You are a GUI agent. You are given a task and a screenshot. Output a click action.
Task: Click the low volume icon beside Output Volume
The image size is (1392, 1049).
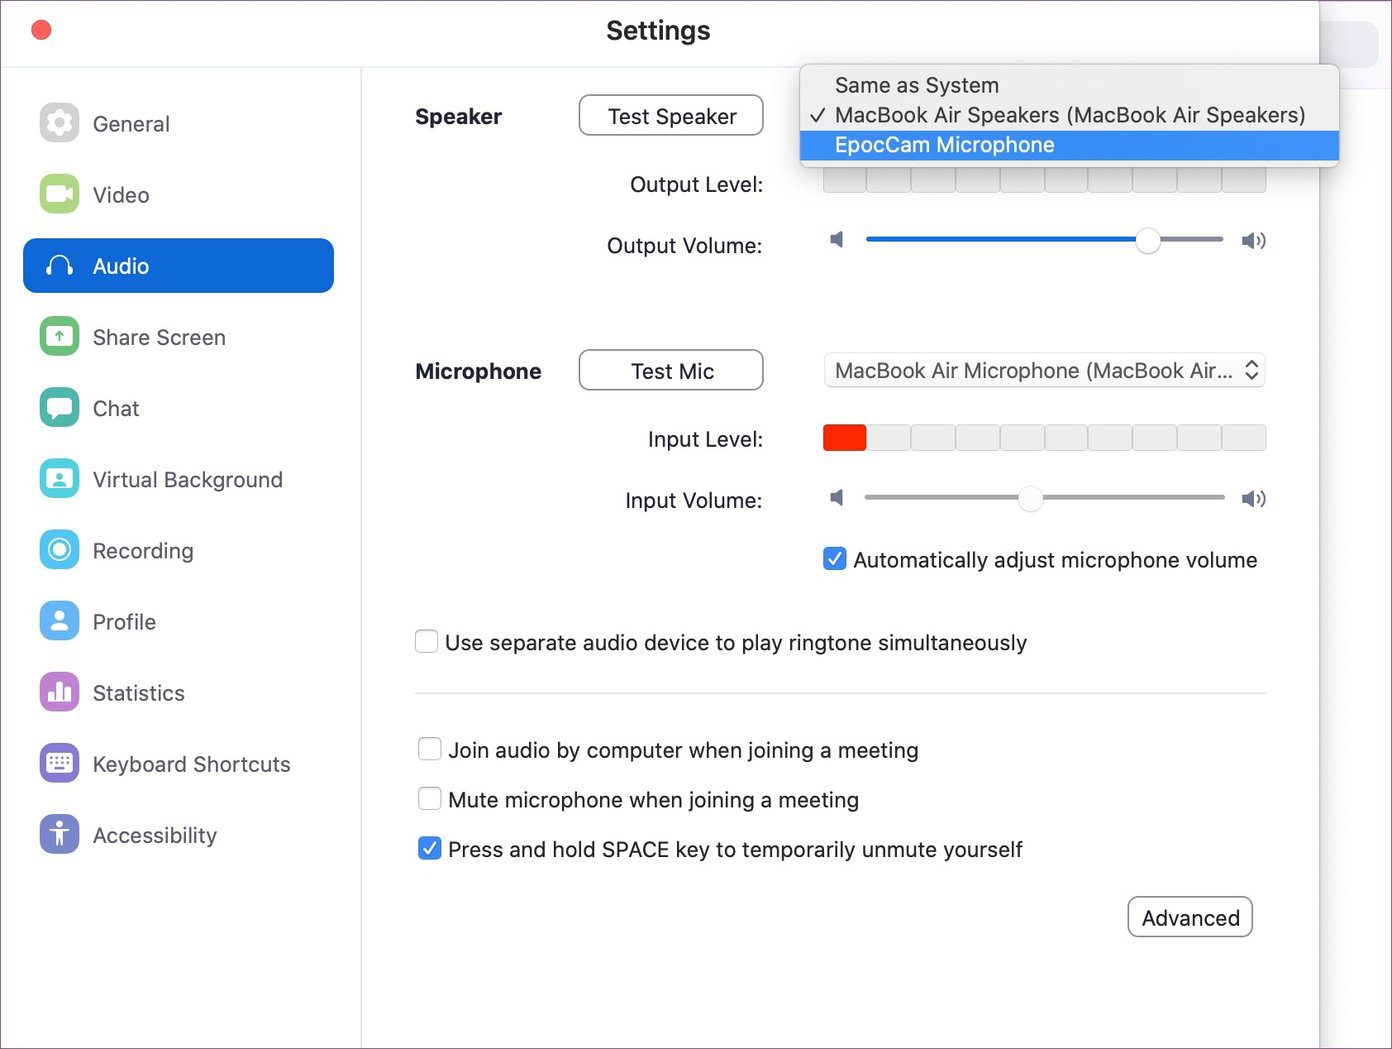pyautogui.click(x=837, y=240)
